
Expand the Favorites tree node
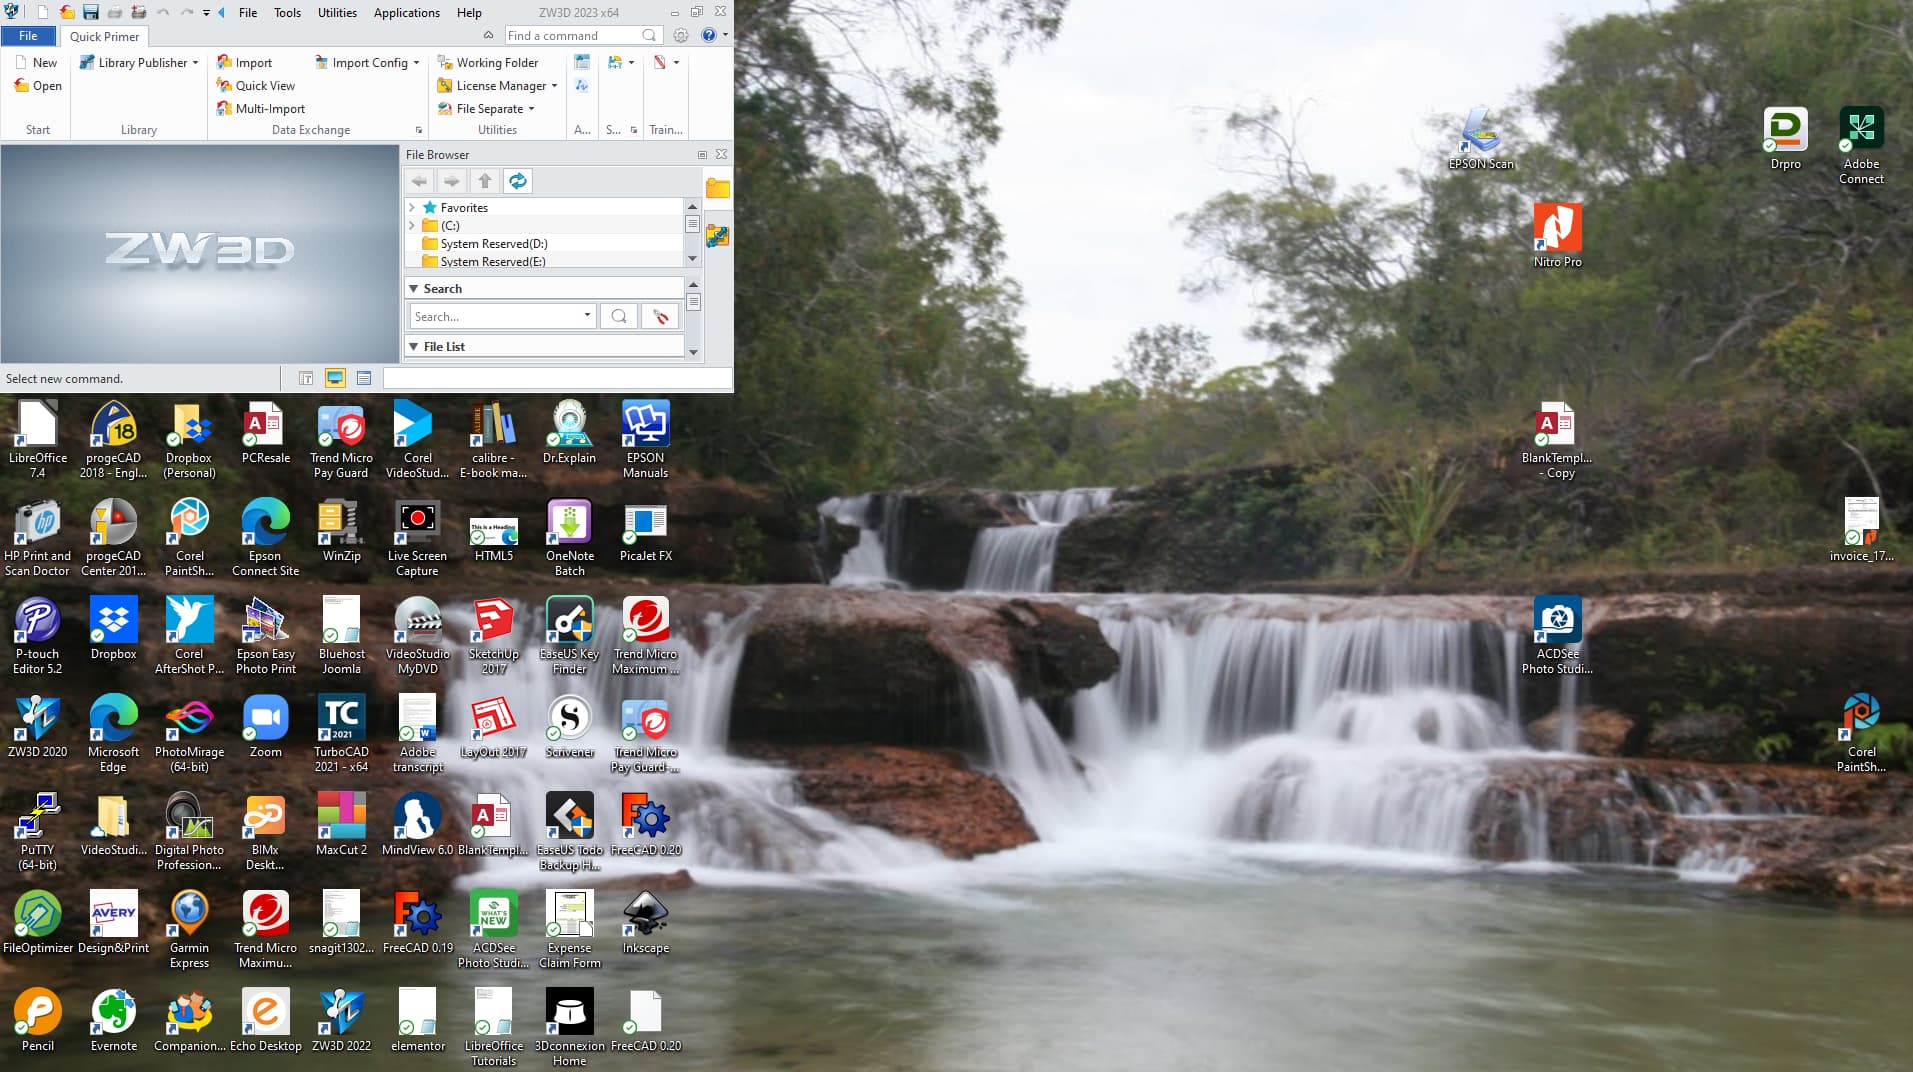point(412,208)
